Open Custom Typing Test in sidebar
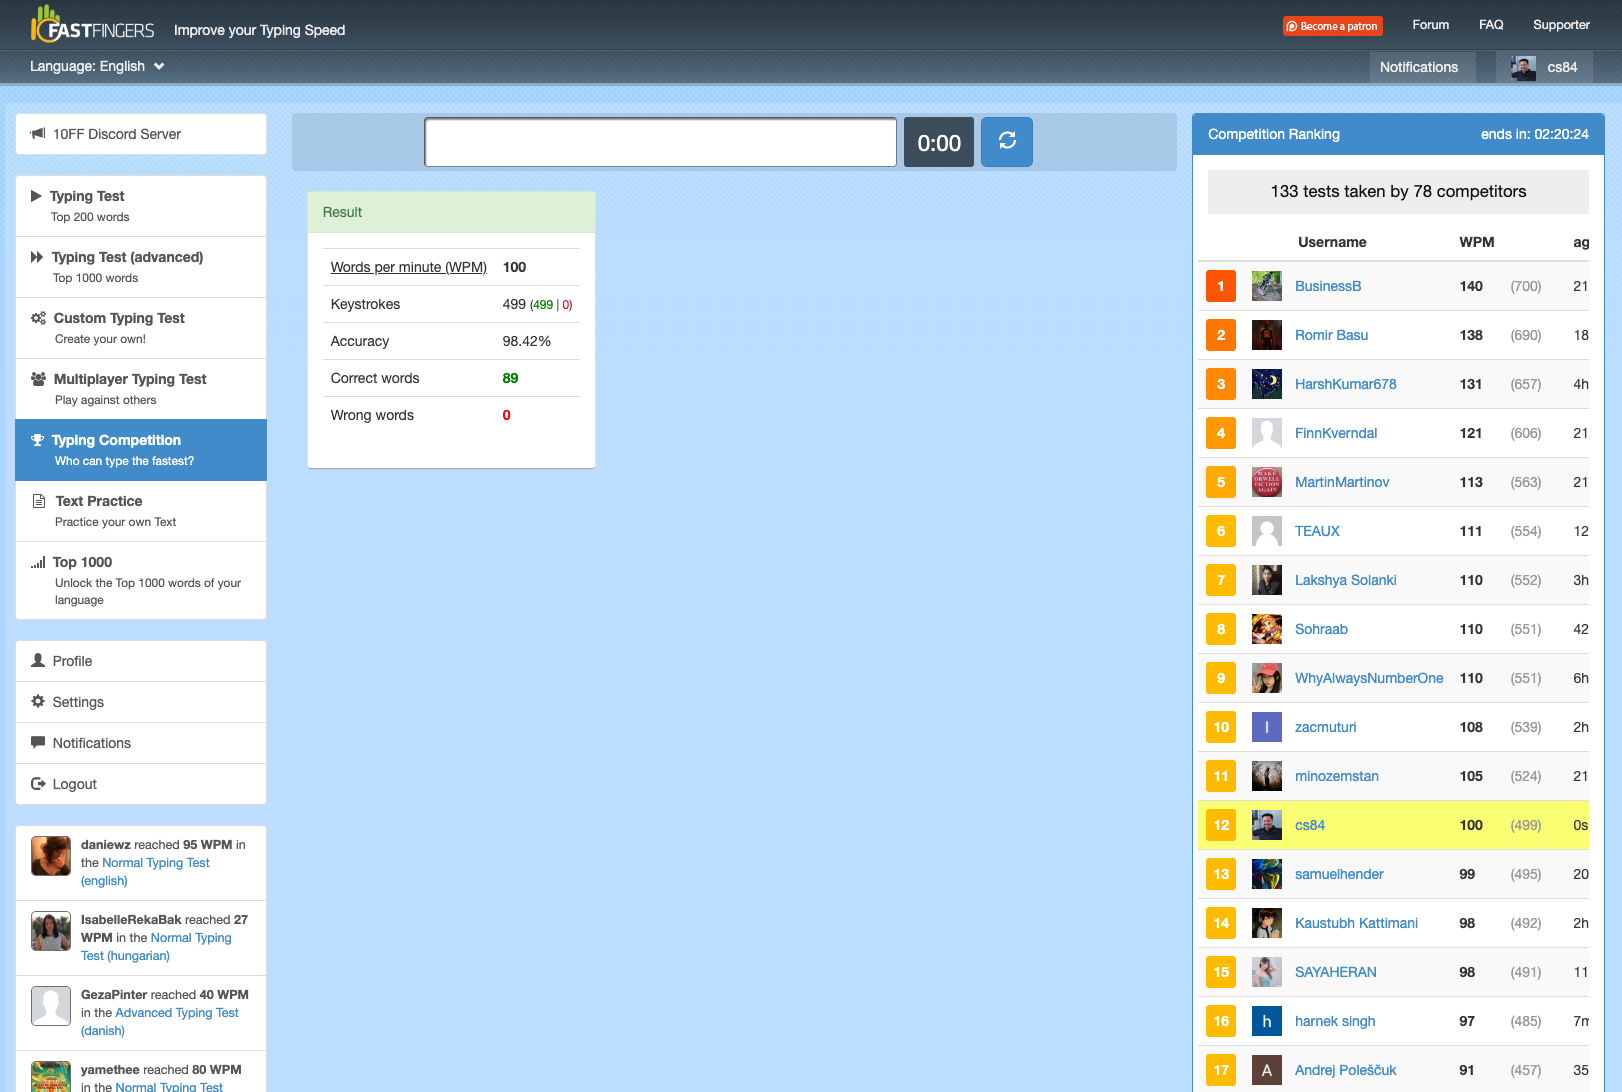 (x=141, y=328)
